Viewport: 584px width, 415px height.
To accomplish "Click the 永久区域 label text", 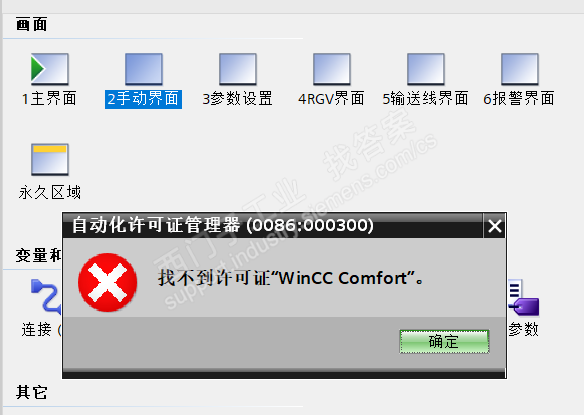I will [x=50, y=193].
